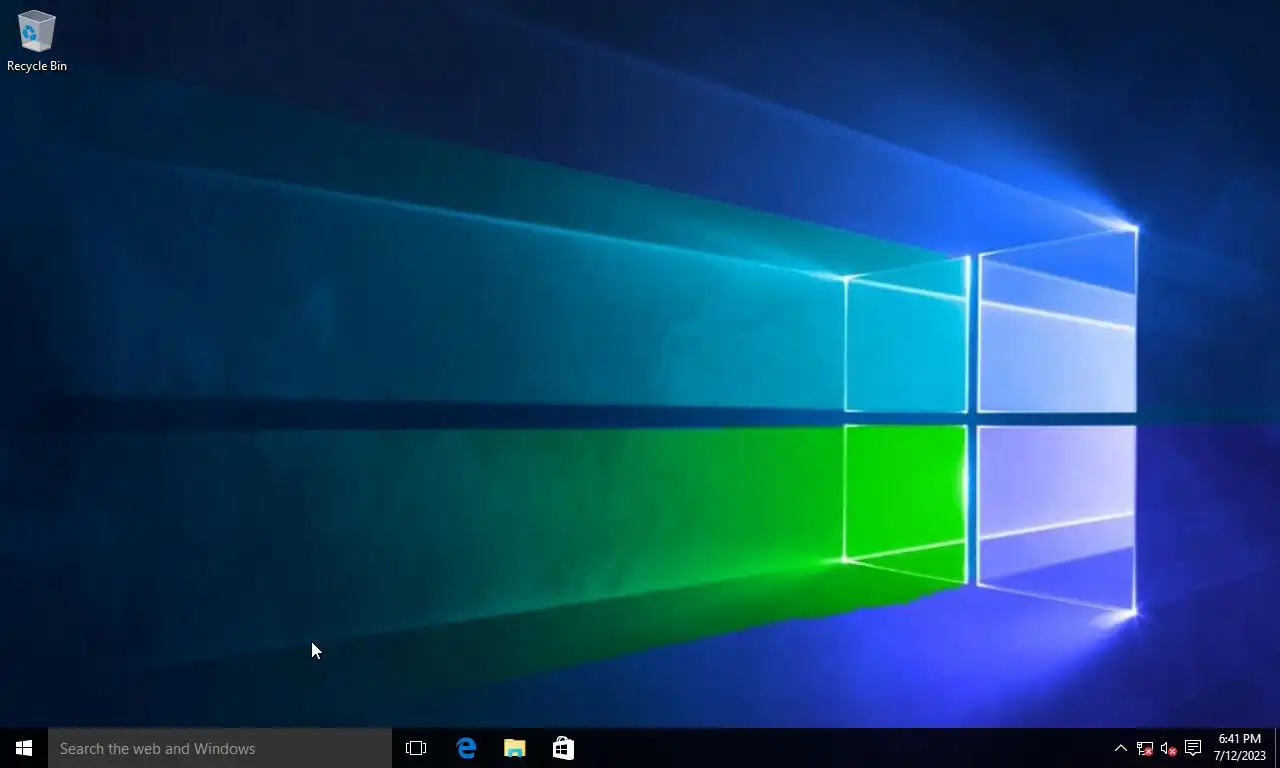The width and height of the screenshot is (1280, 768).
Task: Open the clock showing 6:41 PM
Action: [x=1240, y=748]
